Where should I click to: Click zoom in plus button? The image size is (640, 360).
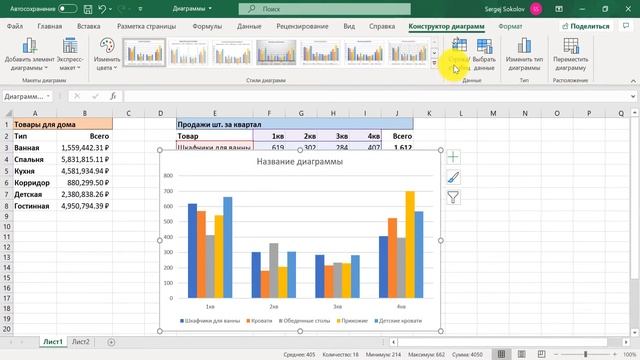[615, 354]
